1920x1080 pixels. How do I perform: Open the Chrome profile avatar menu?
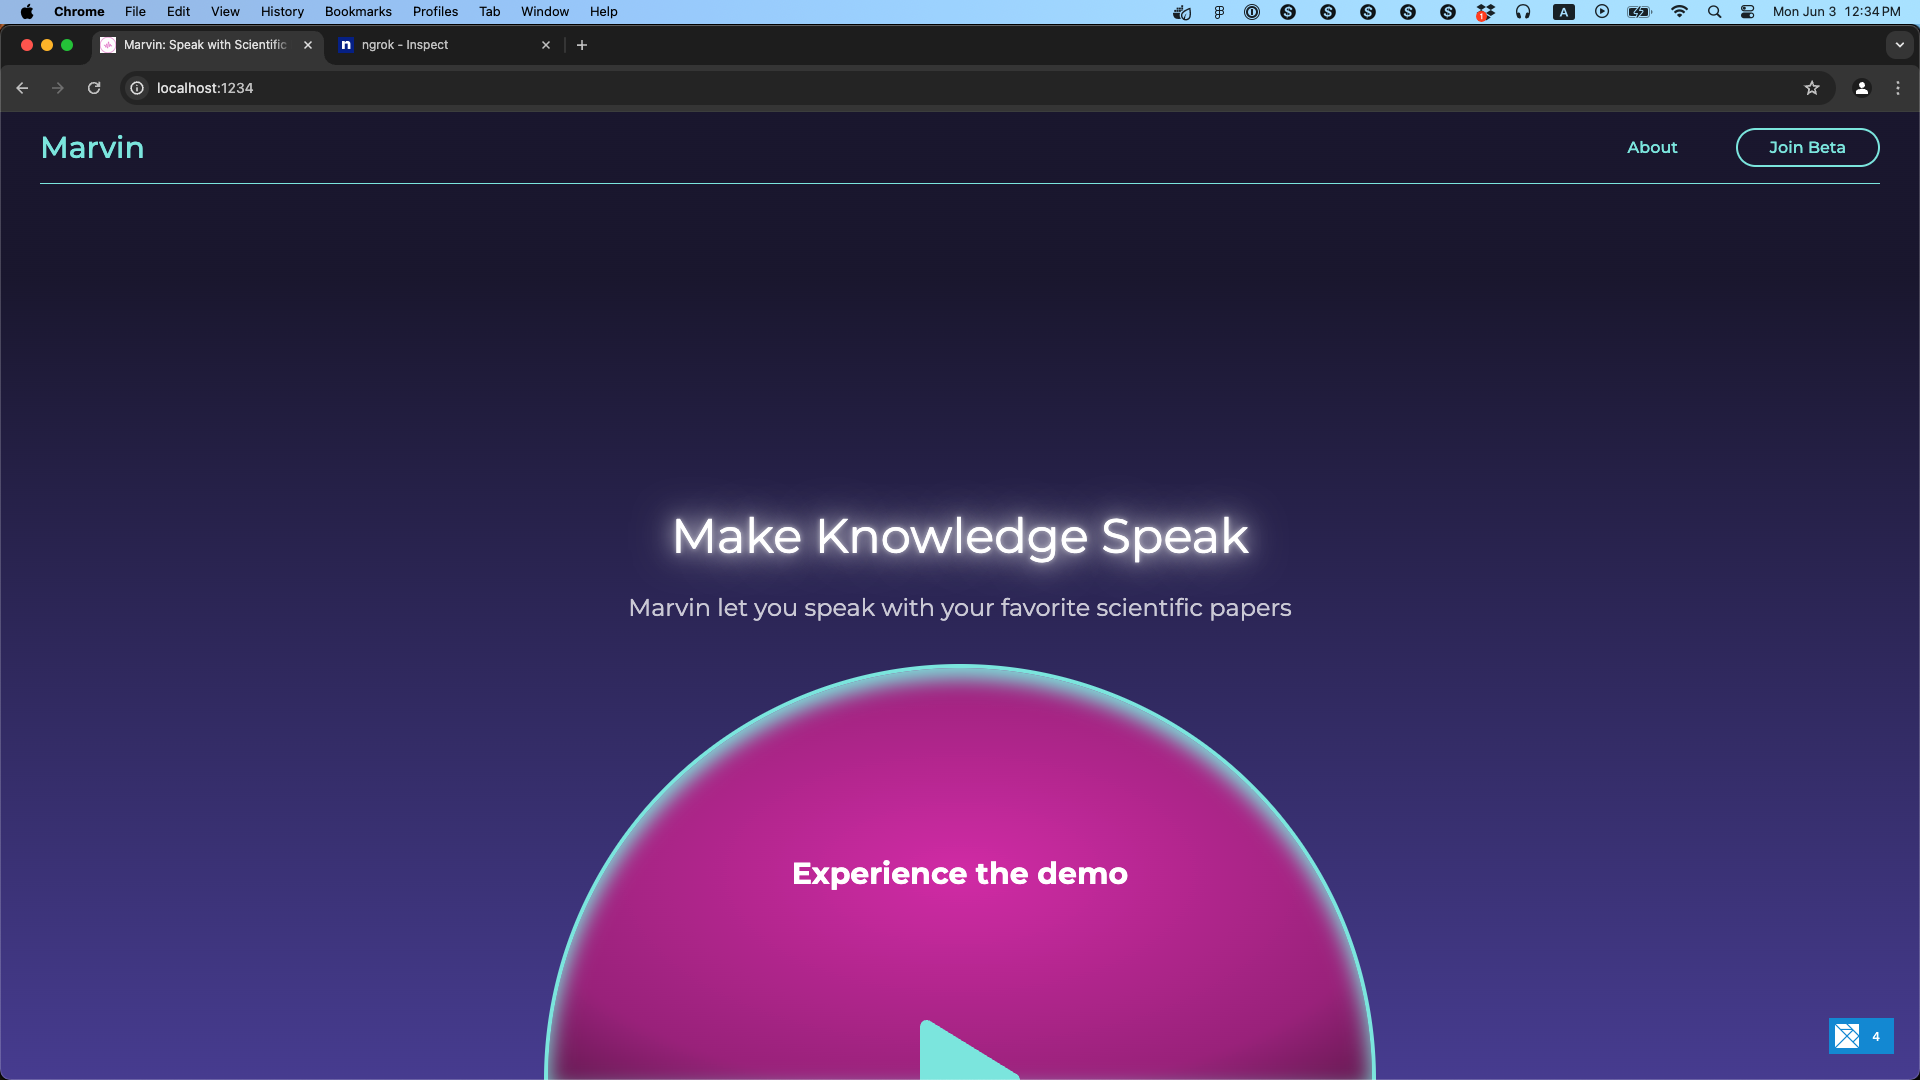1861,88
